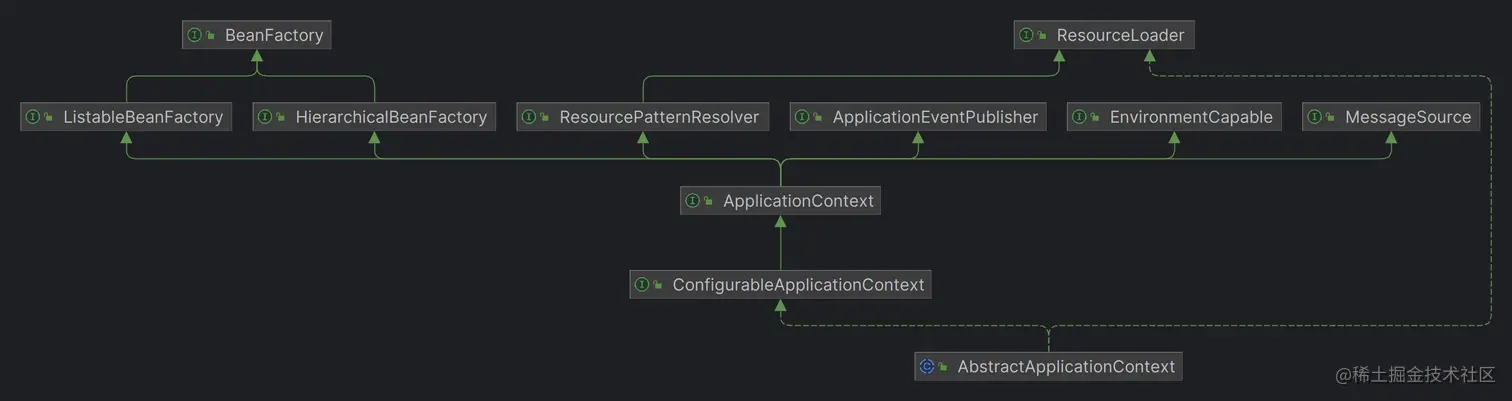Click the ResourcePatternResolver node label
Screen dimensions: 1512x401
tap(659, 117)
